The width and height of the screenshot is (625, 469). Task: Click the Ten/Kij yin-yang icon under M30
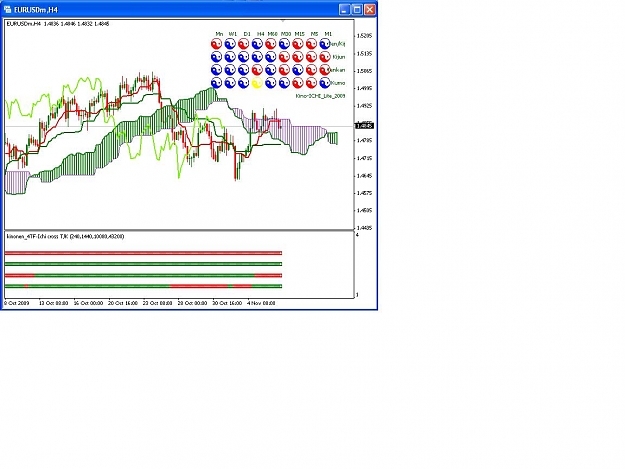pos(284,44)
